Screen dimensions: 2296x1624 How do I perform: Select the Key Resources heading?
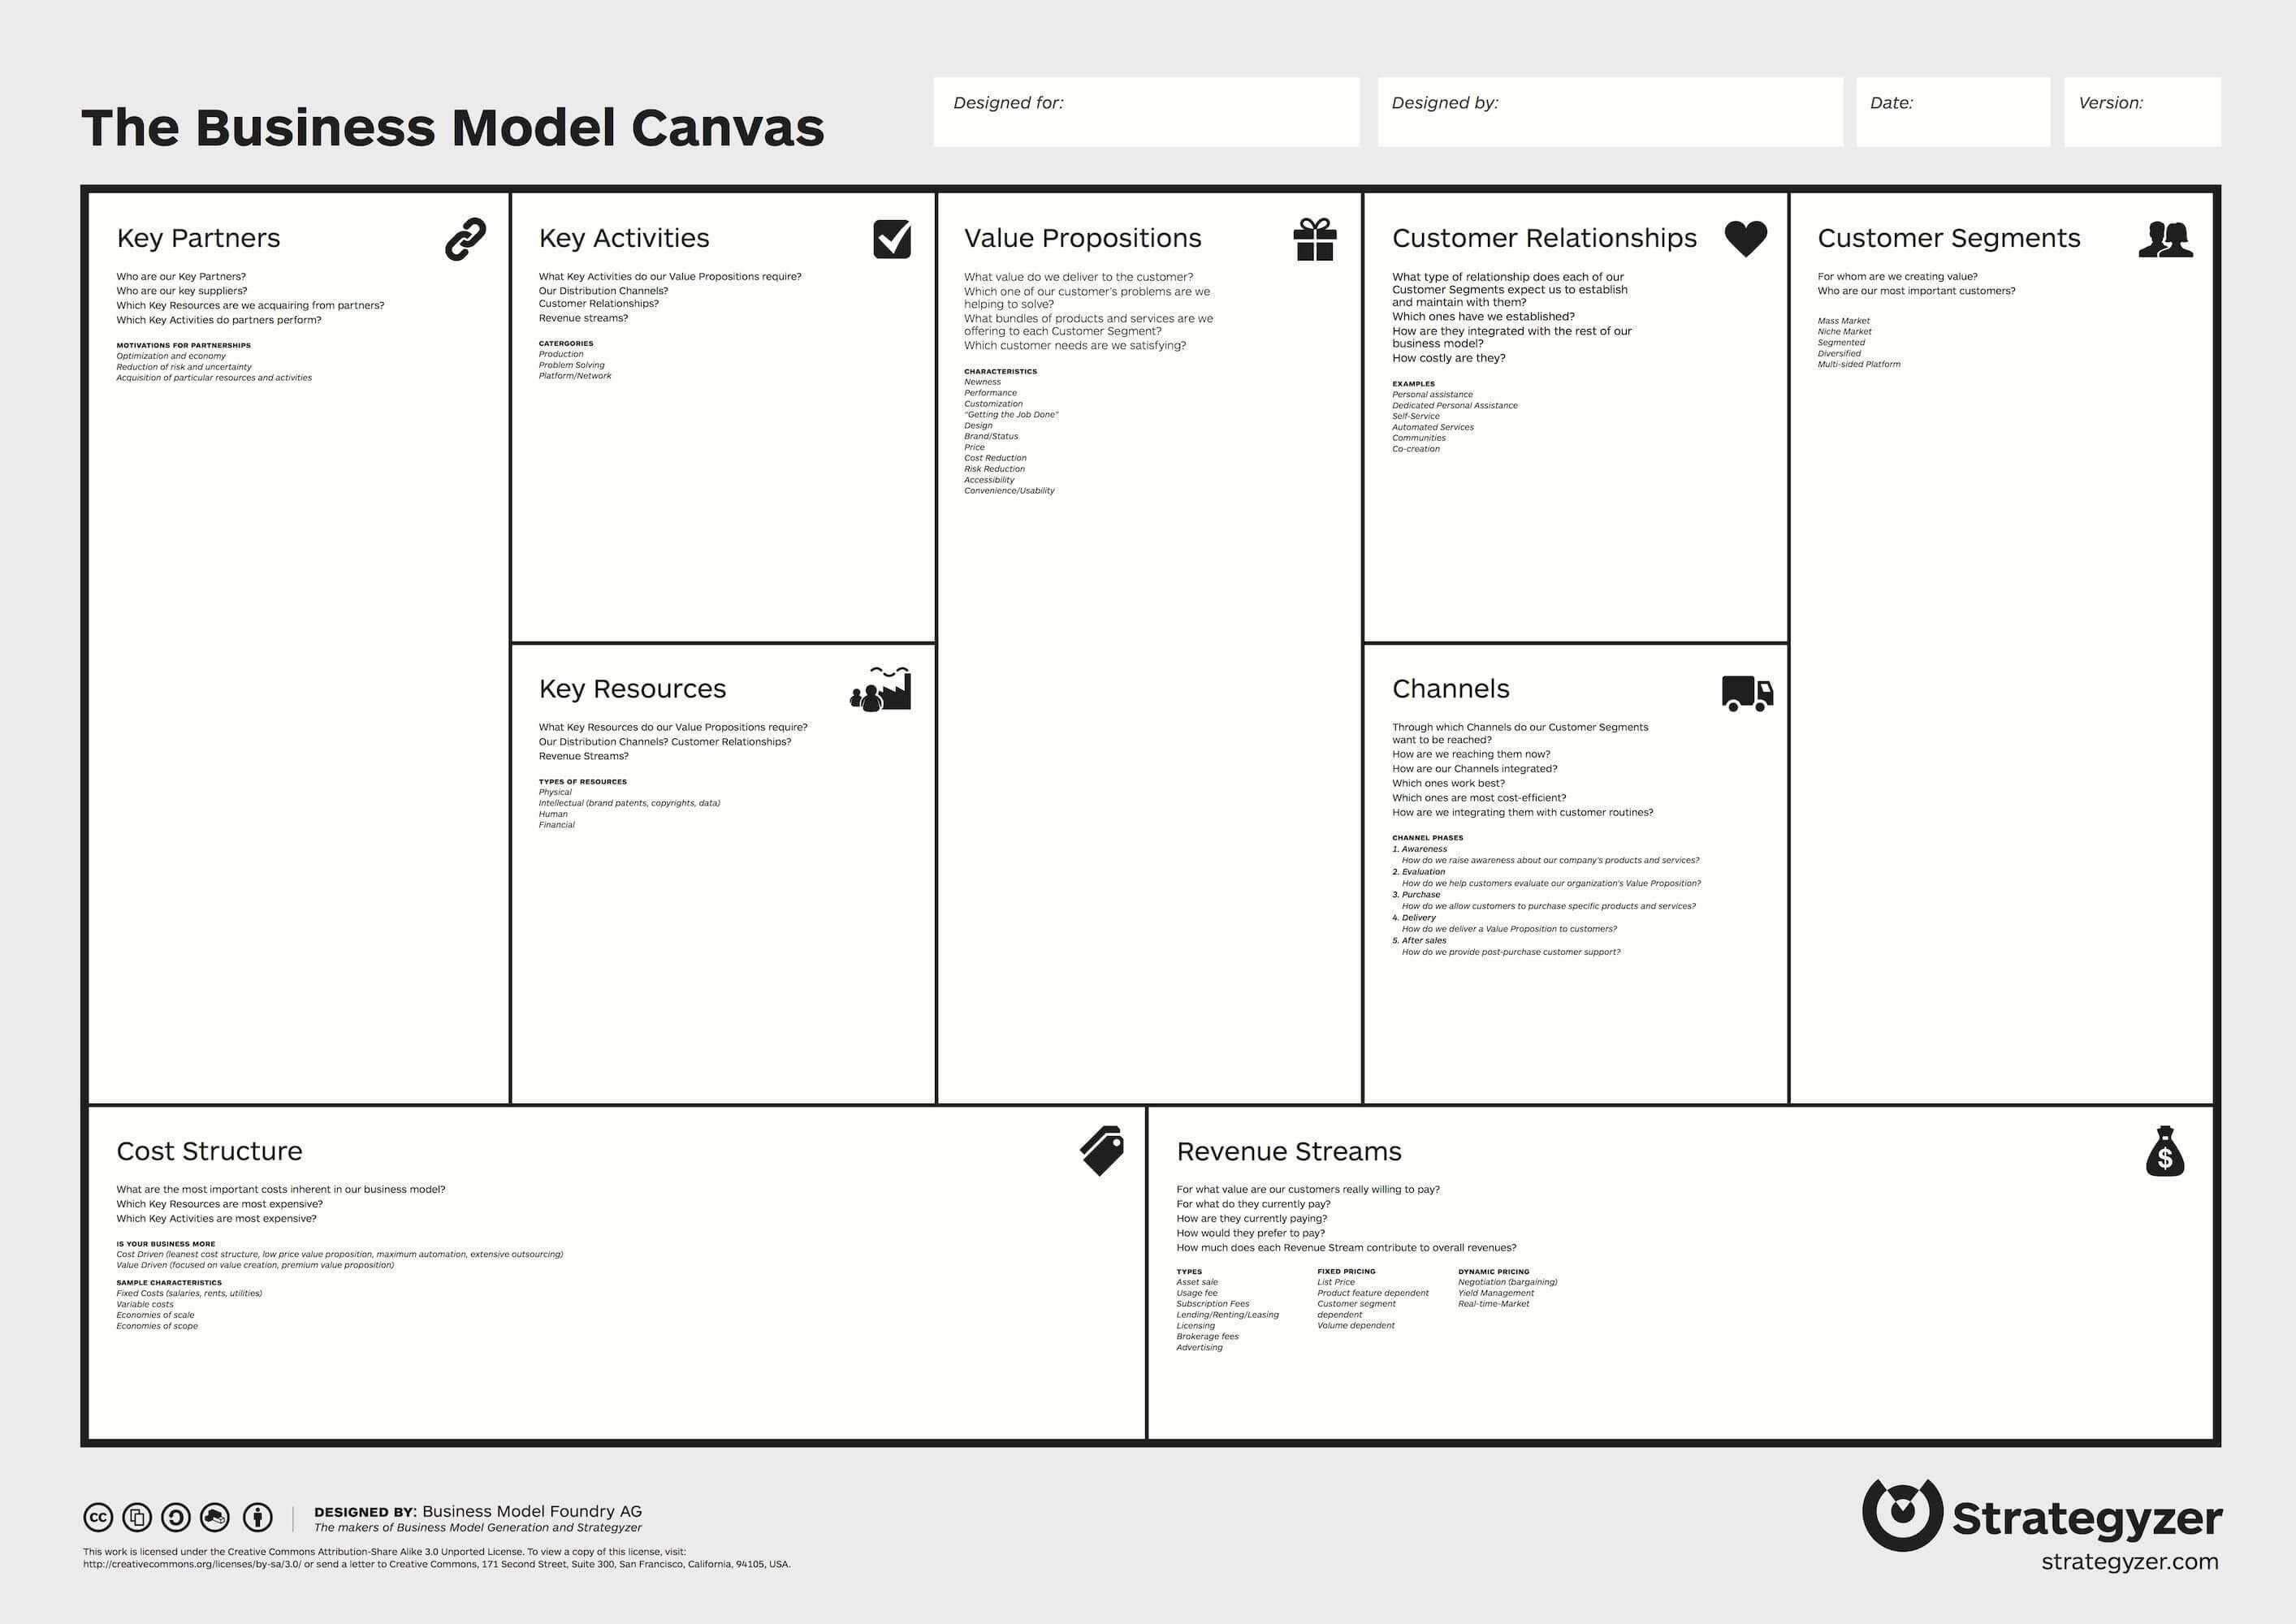[x=632, y=689]
